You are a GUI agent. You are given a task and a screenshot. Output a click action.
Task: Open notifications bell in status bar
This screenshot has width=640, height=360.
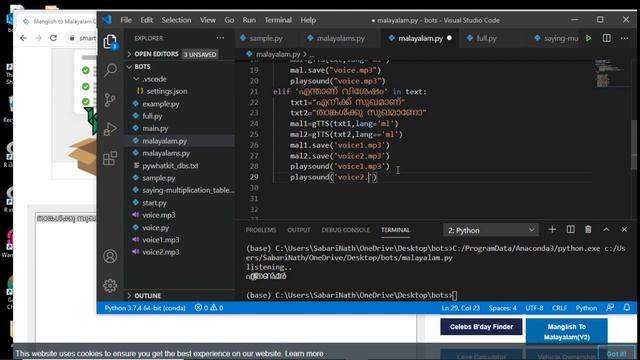pyautogui.click(x=627, y=307)
